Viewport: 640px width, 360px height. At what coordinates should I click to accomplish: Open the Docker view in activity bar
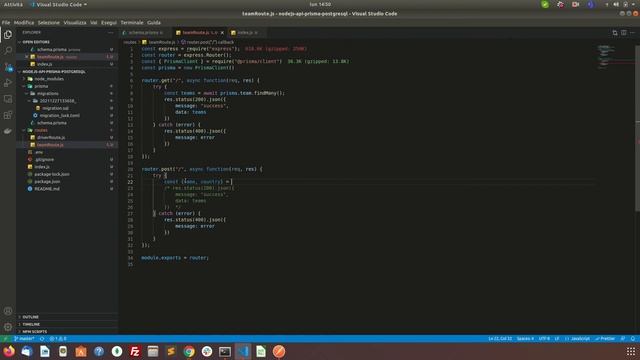[x=8, y=131]
